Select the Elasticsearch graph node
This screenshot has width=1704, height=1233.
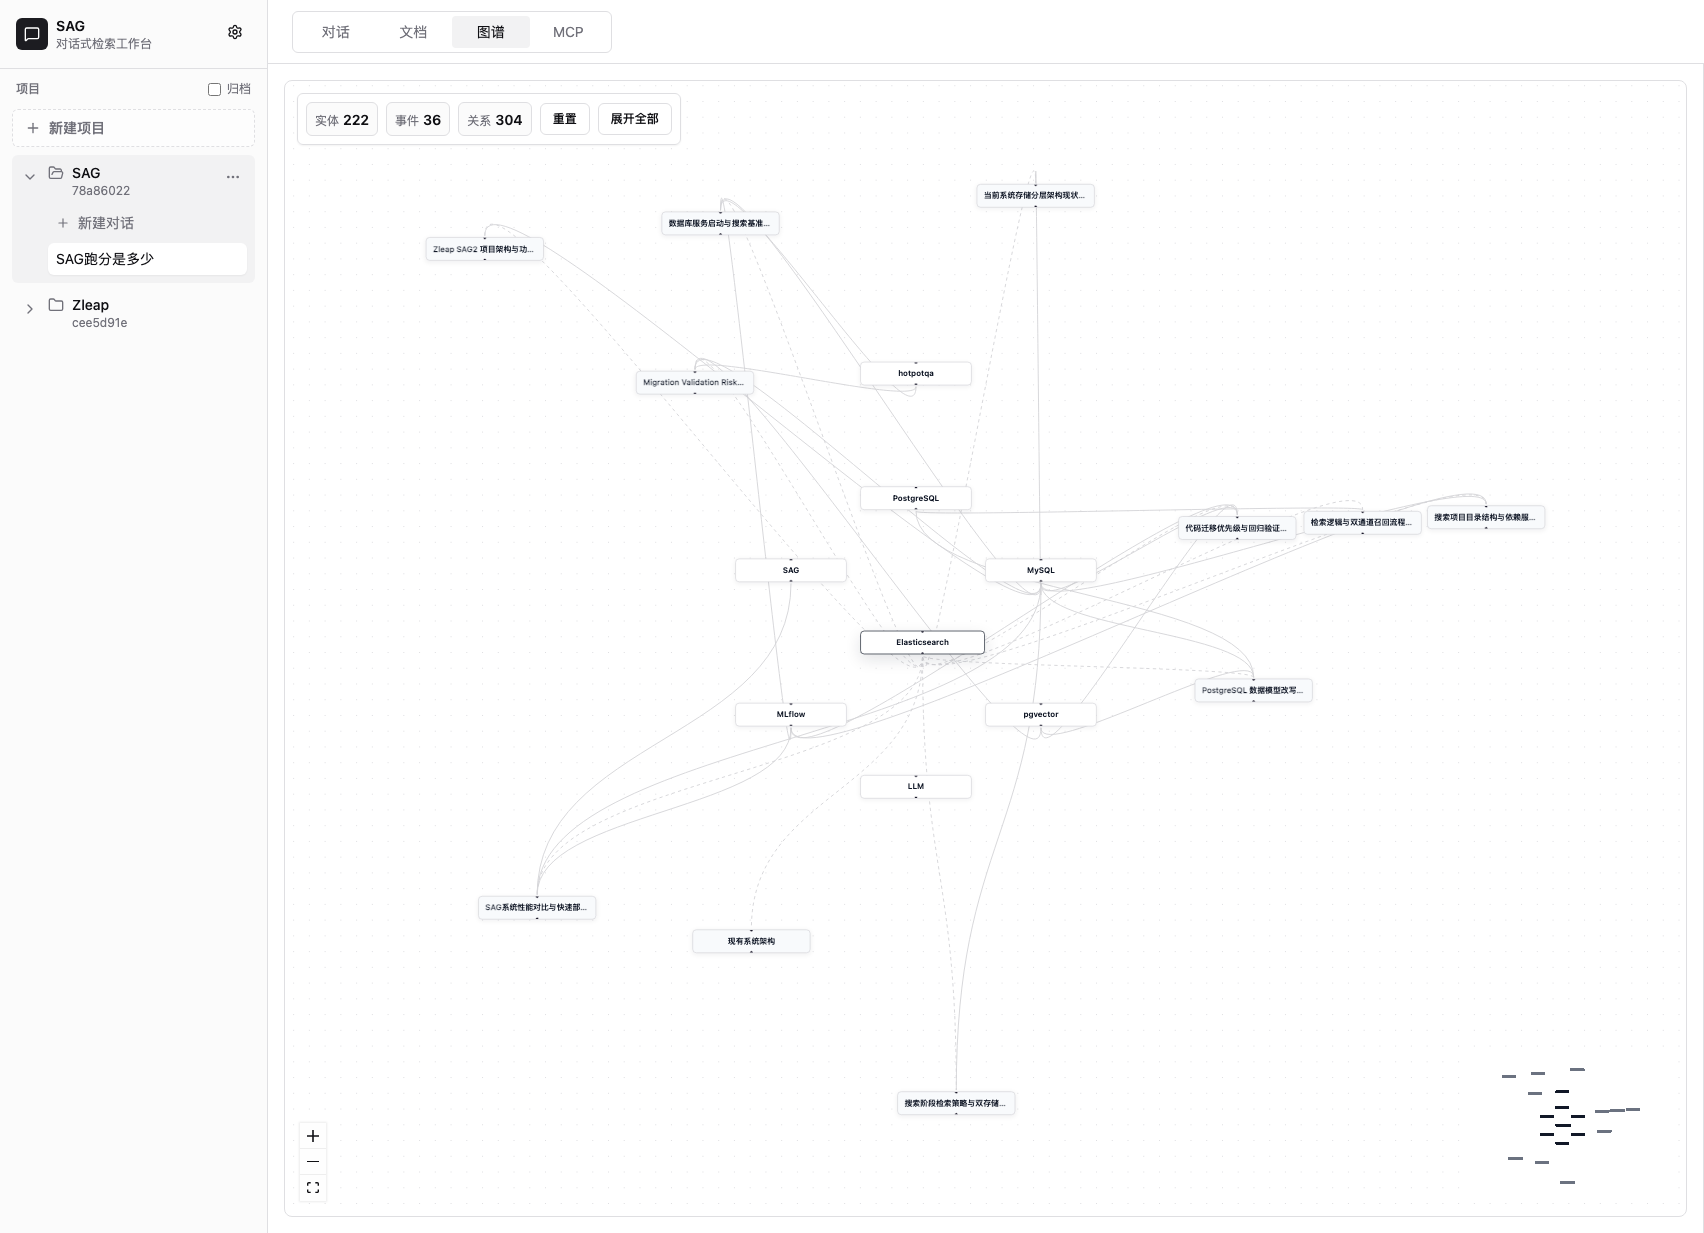pos(922,642)
